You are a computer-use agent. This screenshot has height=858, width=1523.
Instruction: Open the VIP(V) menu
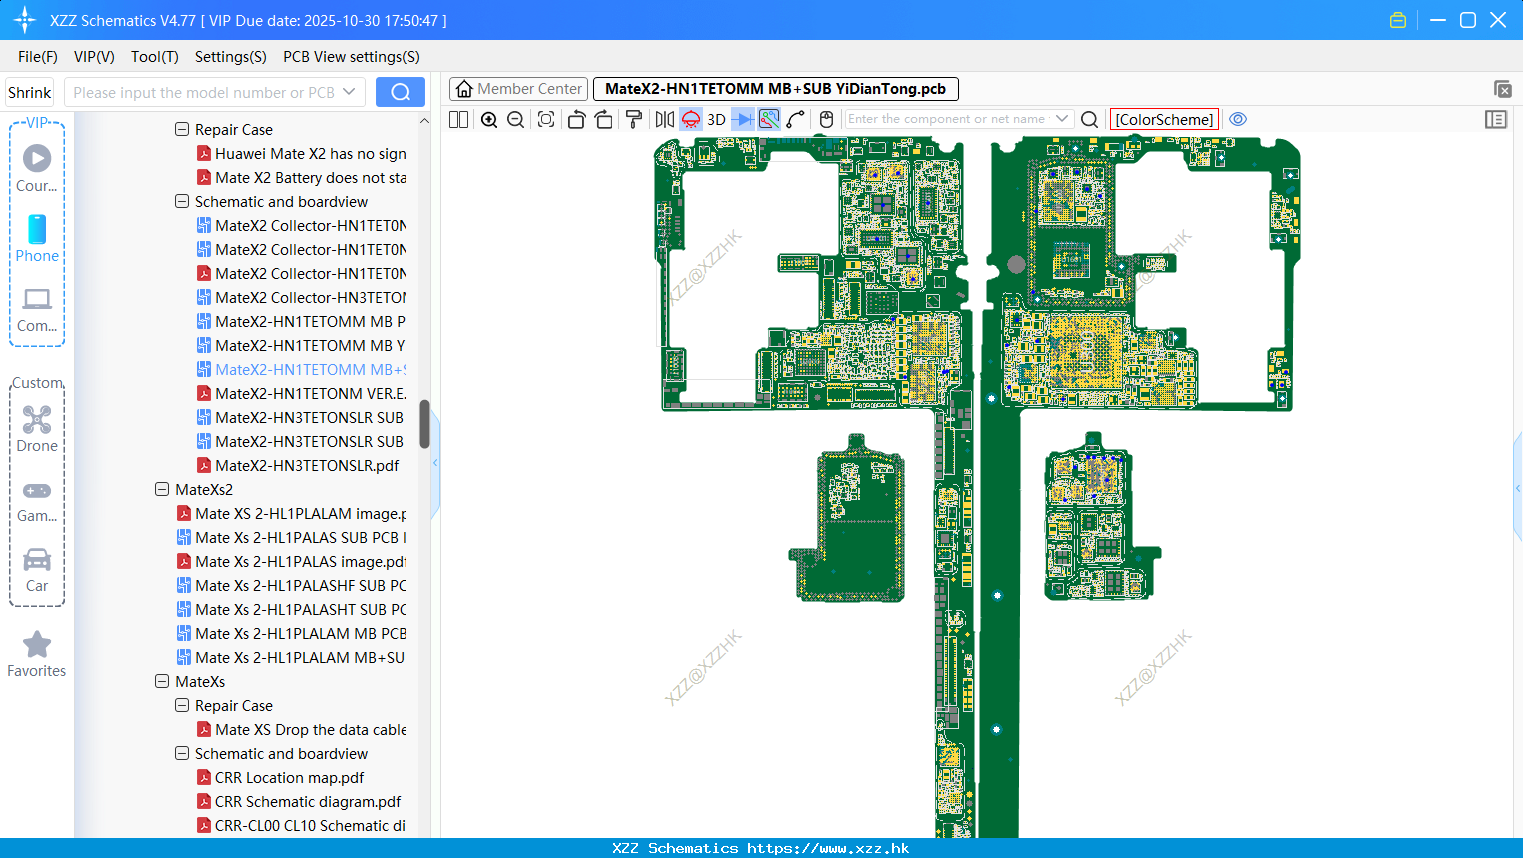pyautogui.click(x=94, y=57)
